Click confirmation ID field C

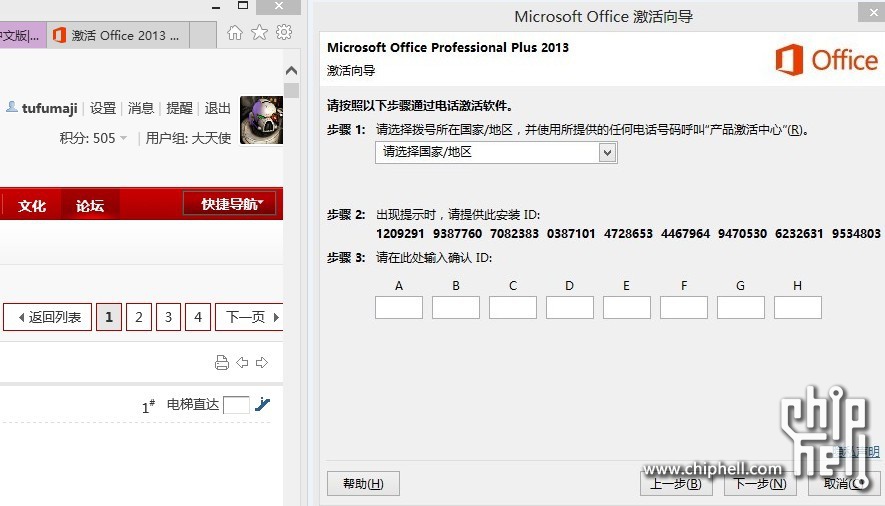513,307
